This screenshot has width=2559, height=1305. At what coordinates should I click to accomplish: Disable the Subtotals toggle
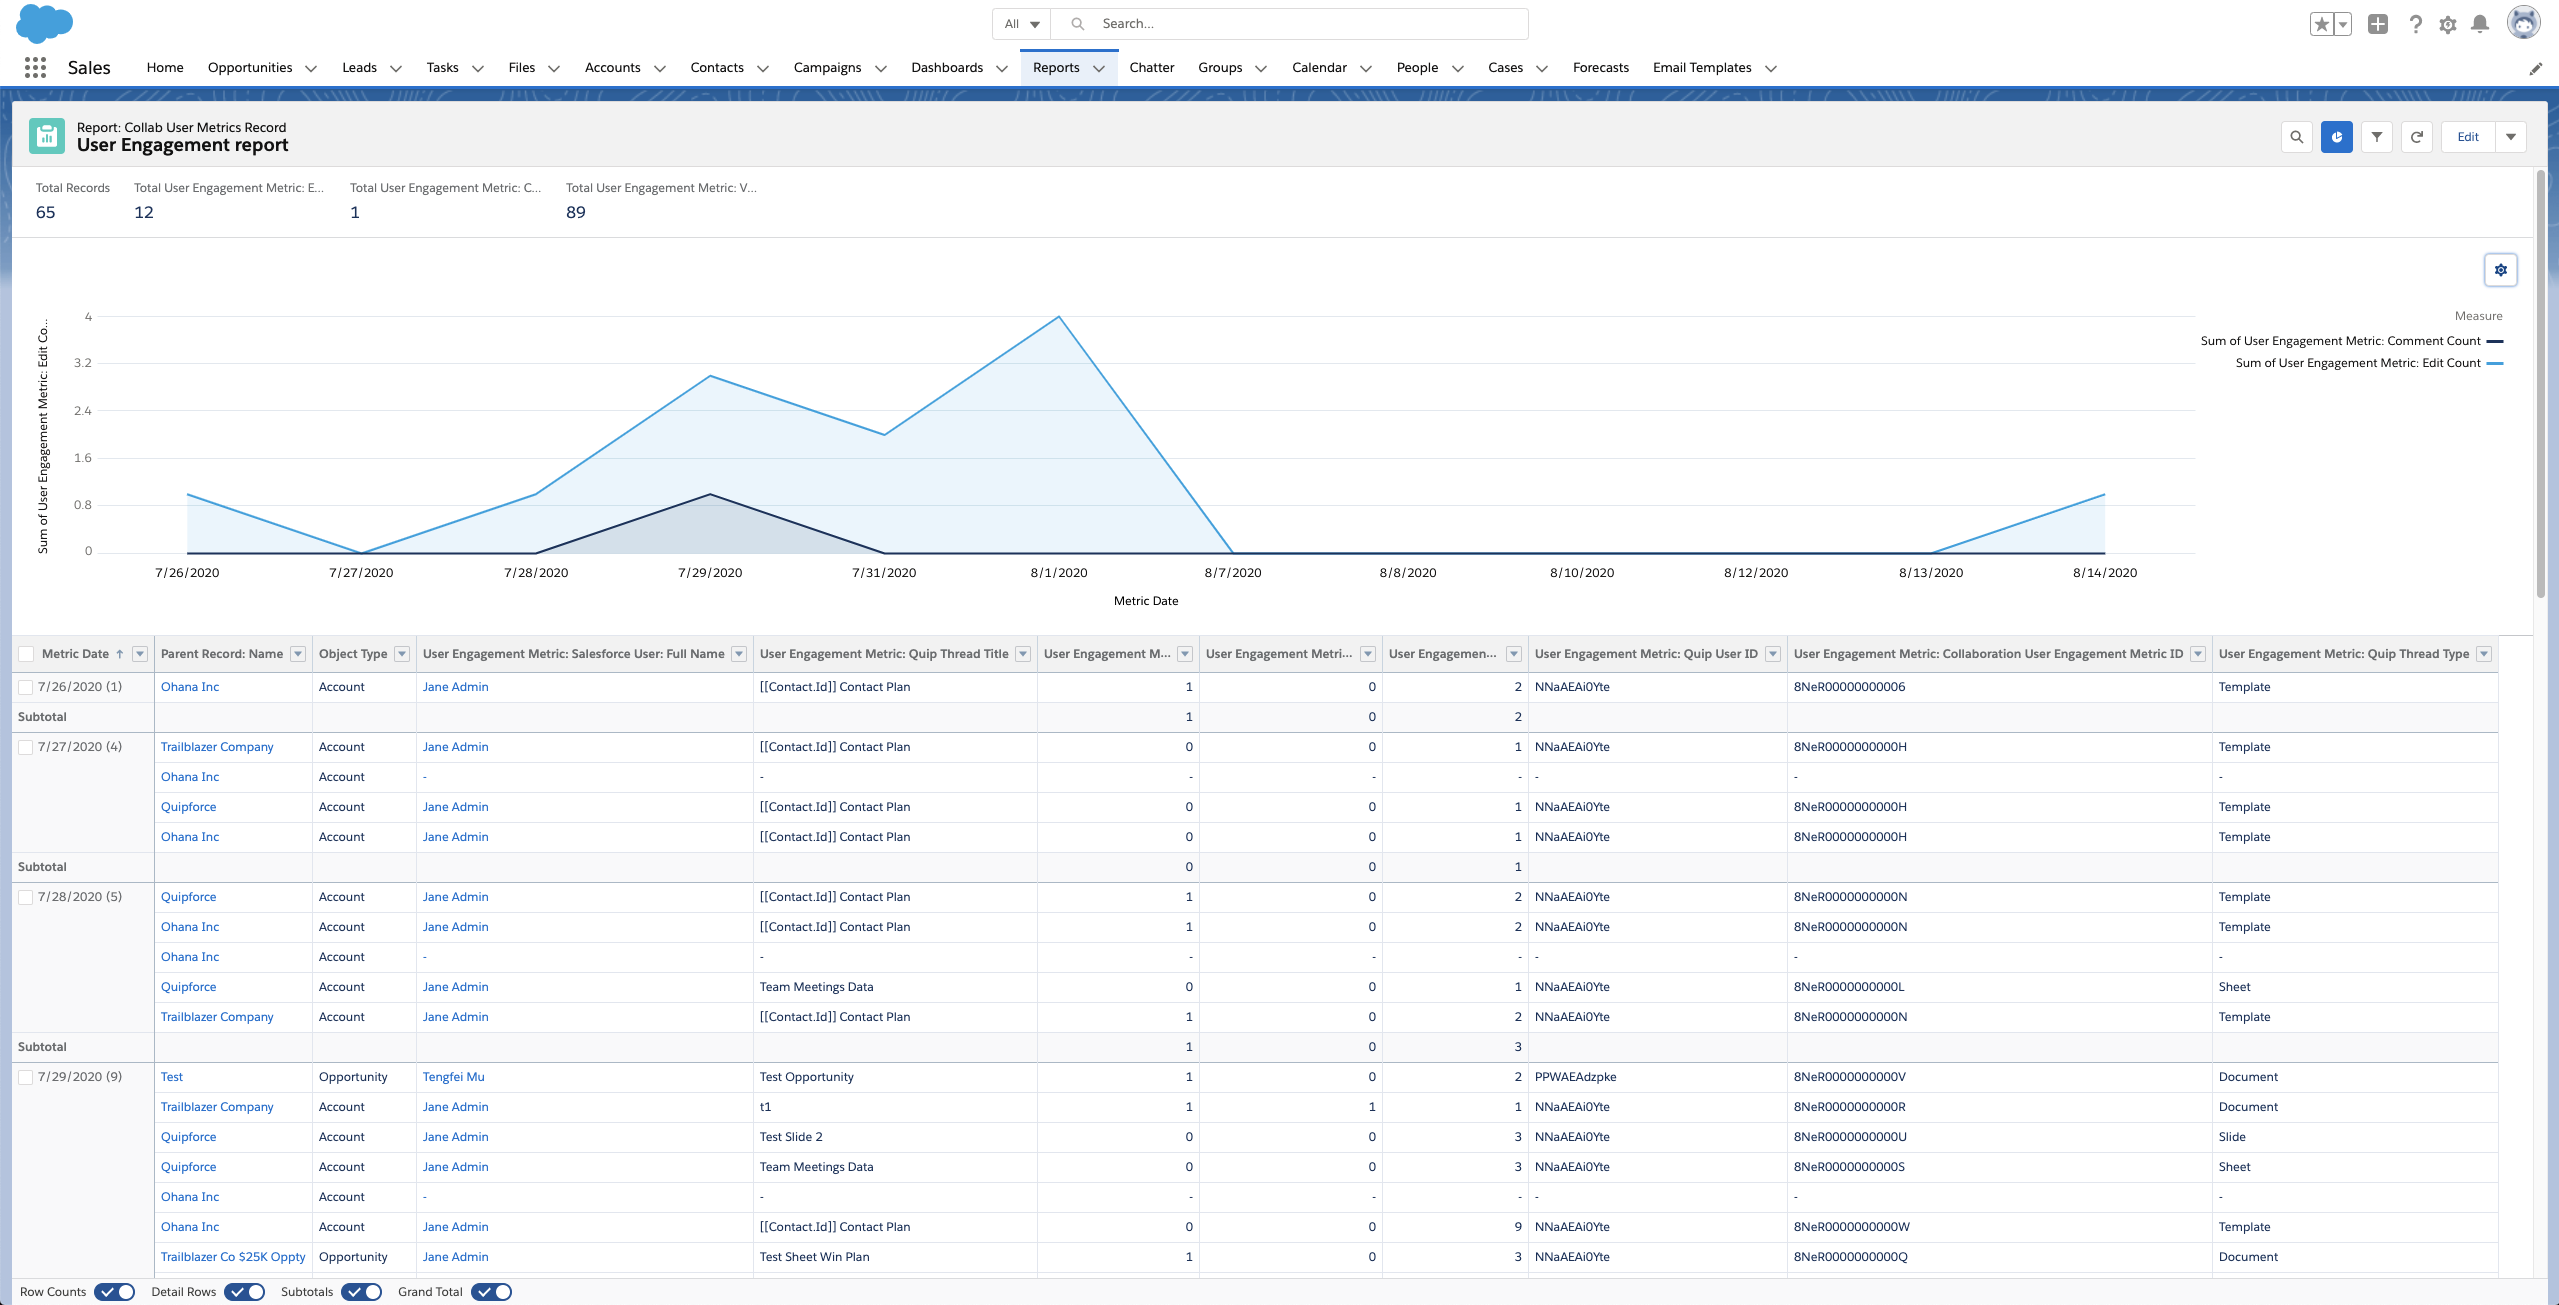361,1291
